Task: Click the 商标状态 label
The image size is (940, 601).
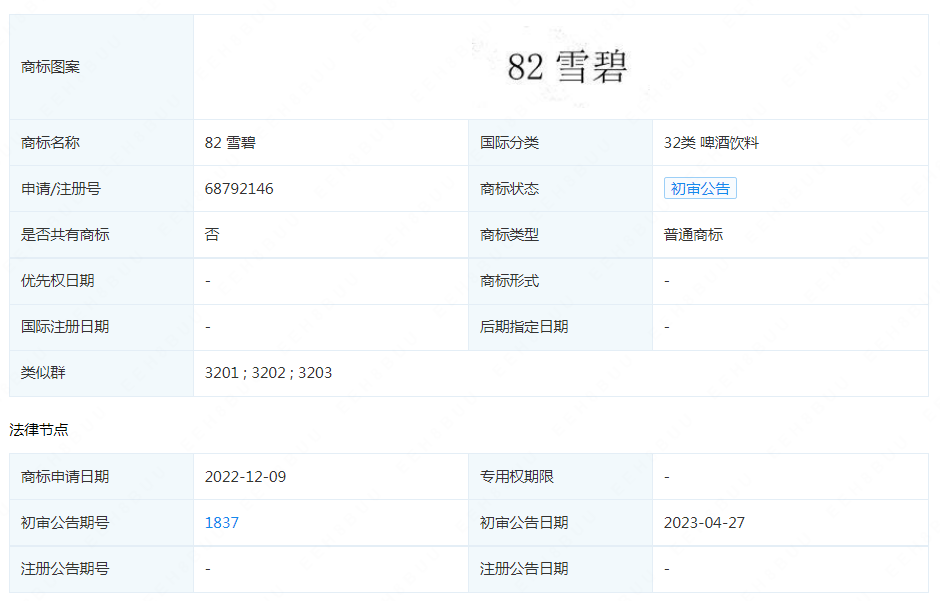Action: [510, 189]
